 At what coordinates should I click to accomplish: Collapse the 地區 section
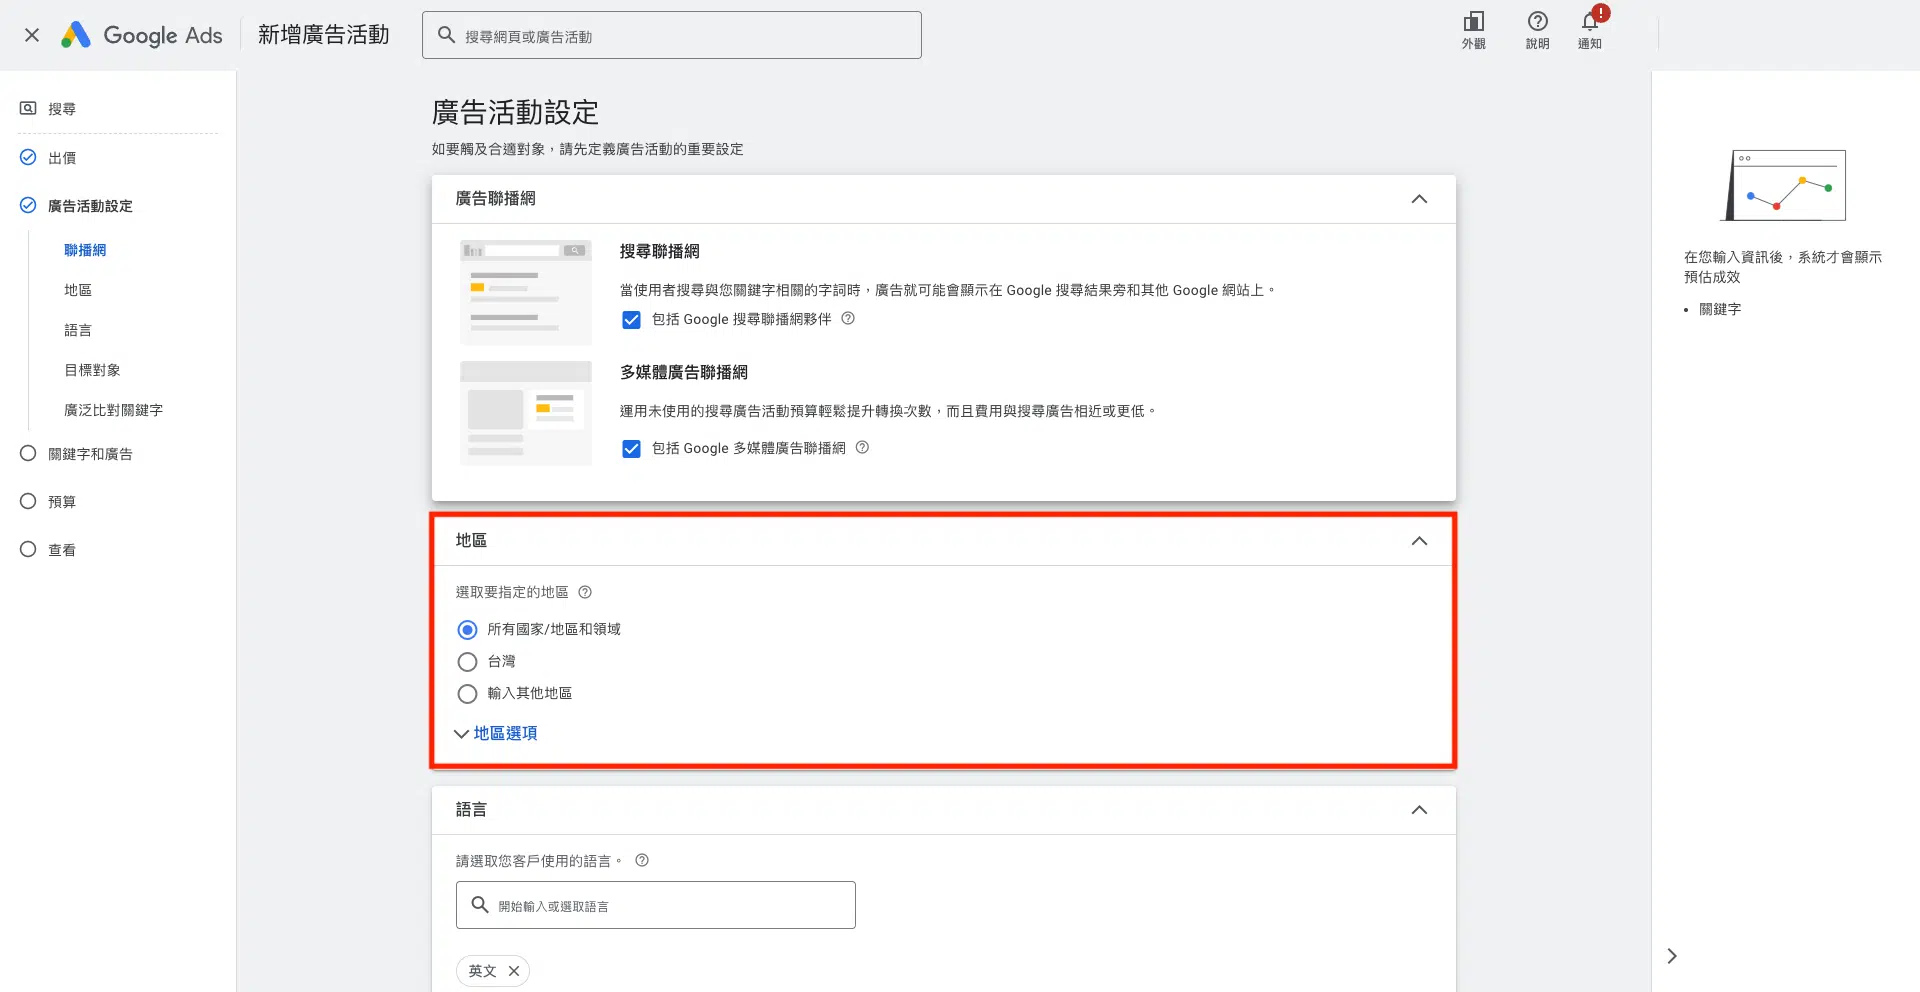point(1419,541)
